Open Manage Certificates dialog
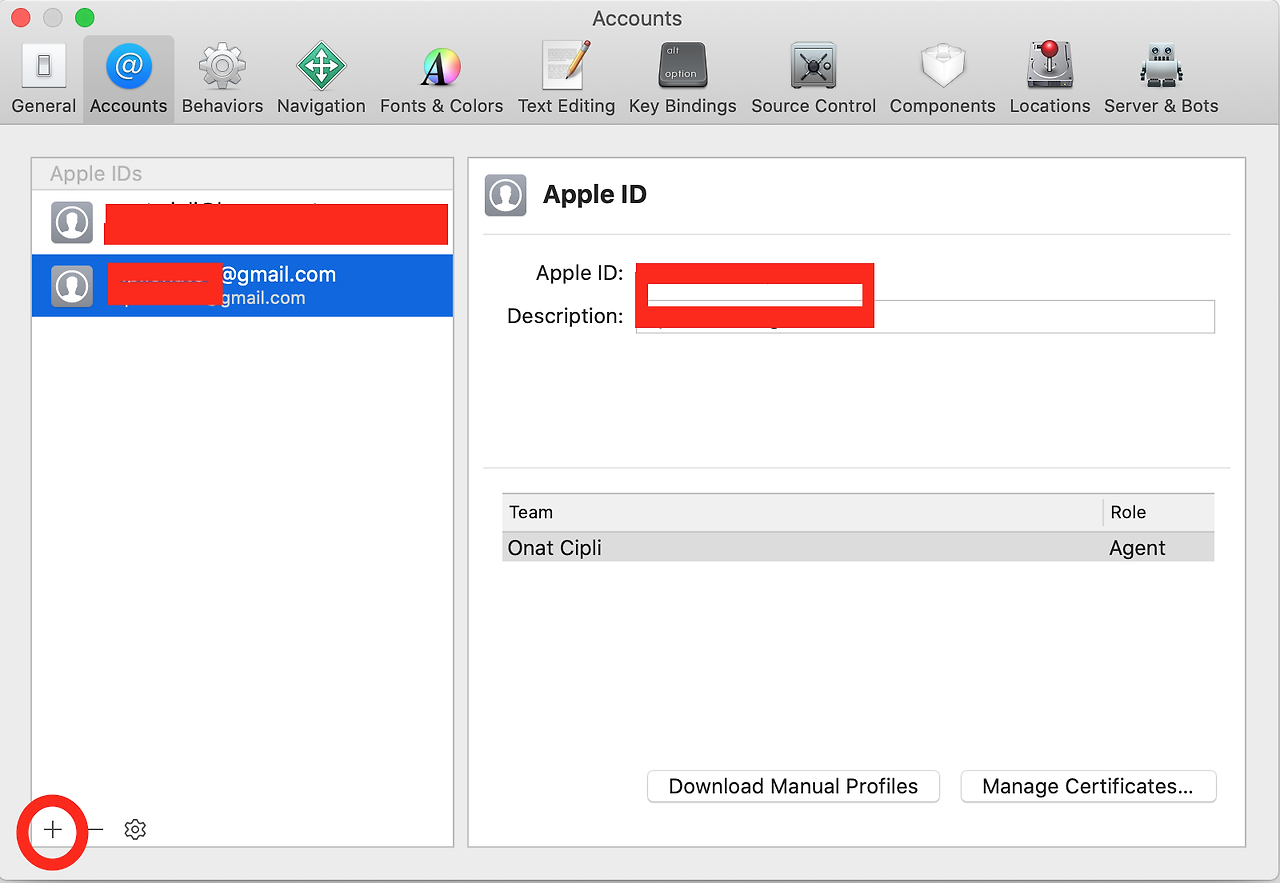This screenshot has width=1280, height=883. (1088, 786)
